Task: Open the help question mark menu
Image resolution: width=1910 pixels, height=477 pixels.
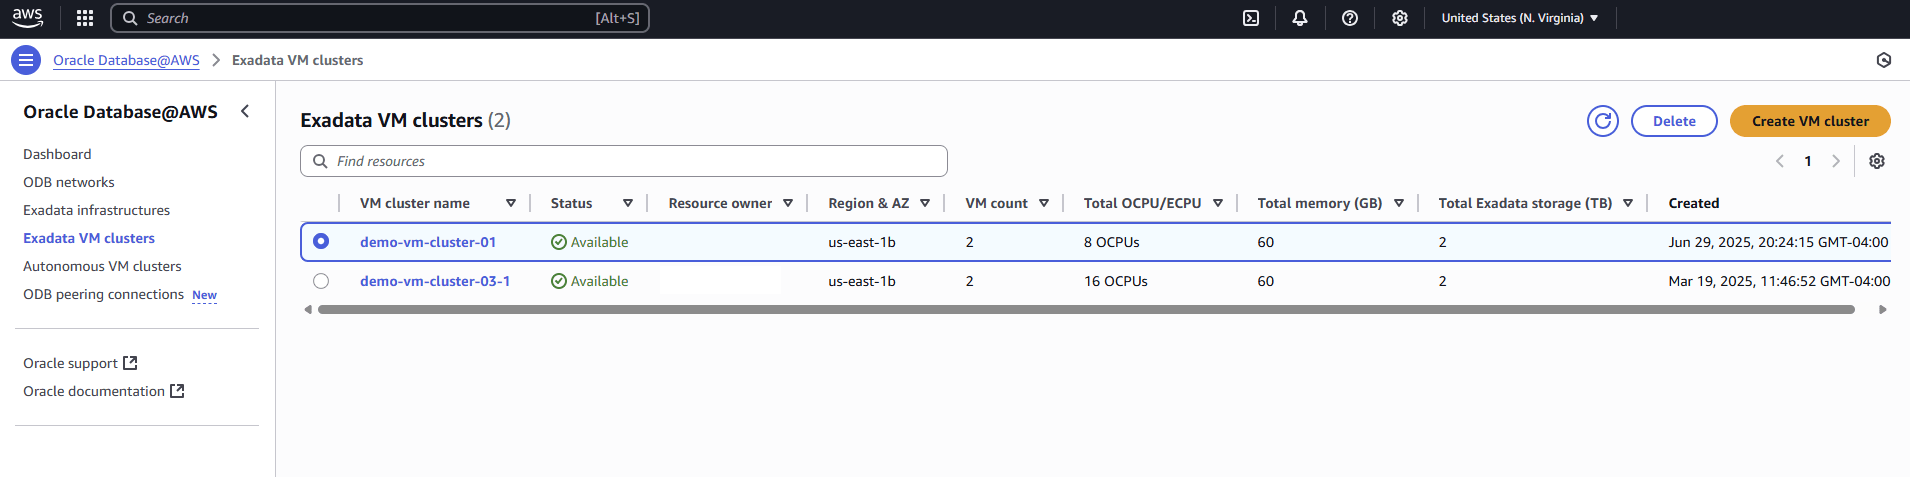Action: click(1350, 18)
